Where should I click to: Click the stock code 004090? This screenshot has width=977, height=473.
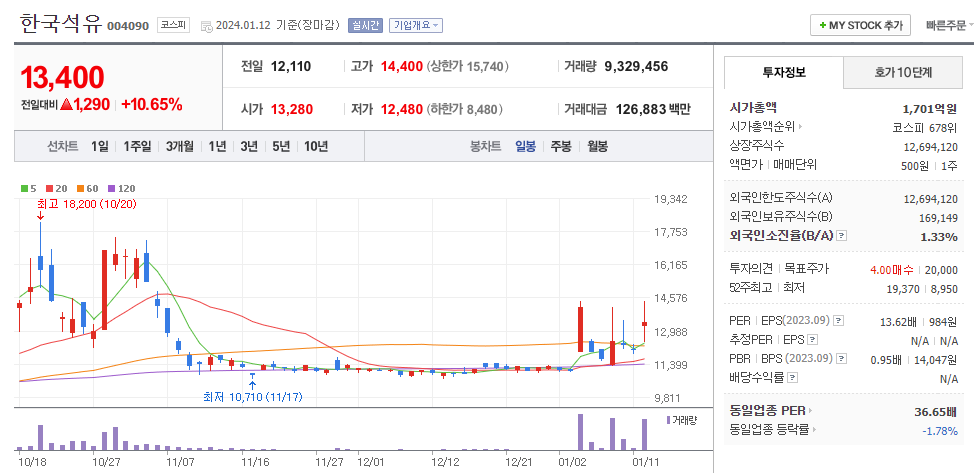tap(128, 26)
